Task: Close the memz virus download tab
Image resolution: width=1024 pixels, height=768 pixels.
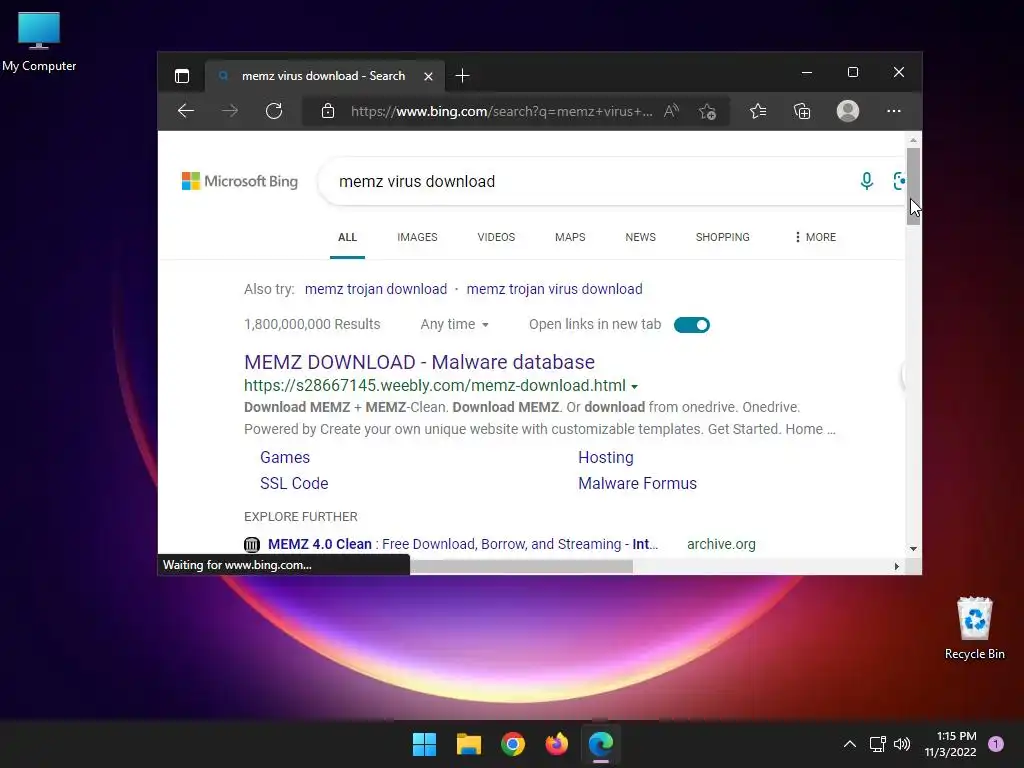Action: 428,76
